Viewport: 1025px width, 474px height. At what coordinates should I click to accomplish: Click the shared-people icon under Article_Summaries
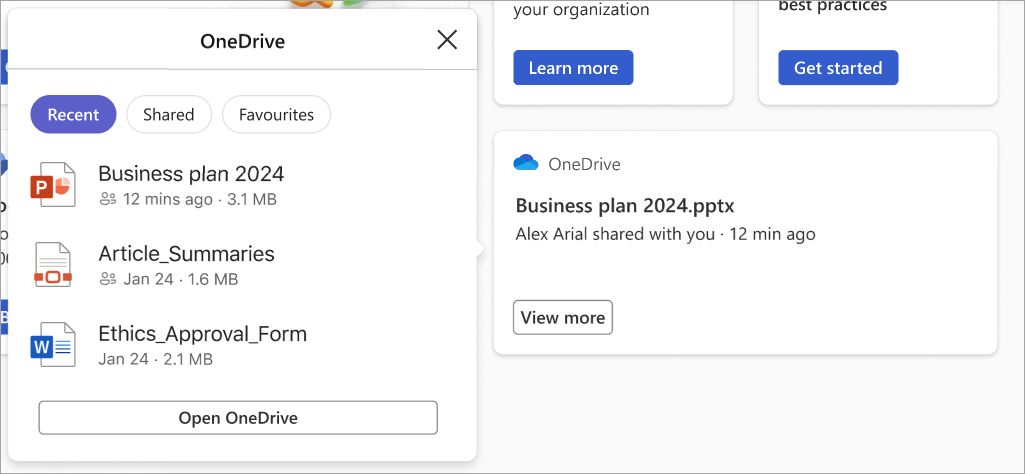coord(107,279)
